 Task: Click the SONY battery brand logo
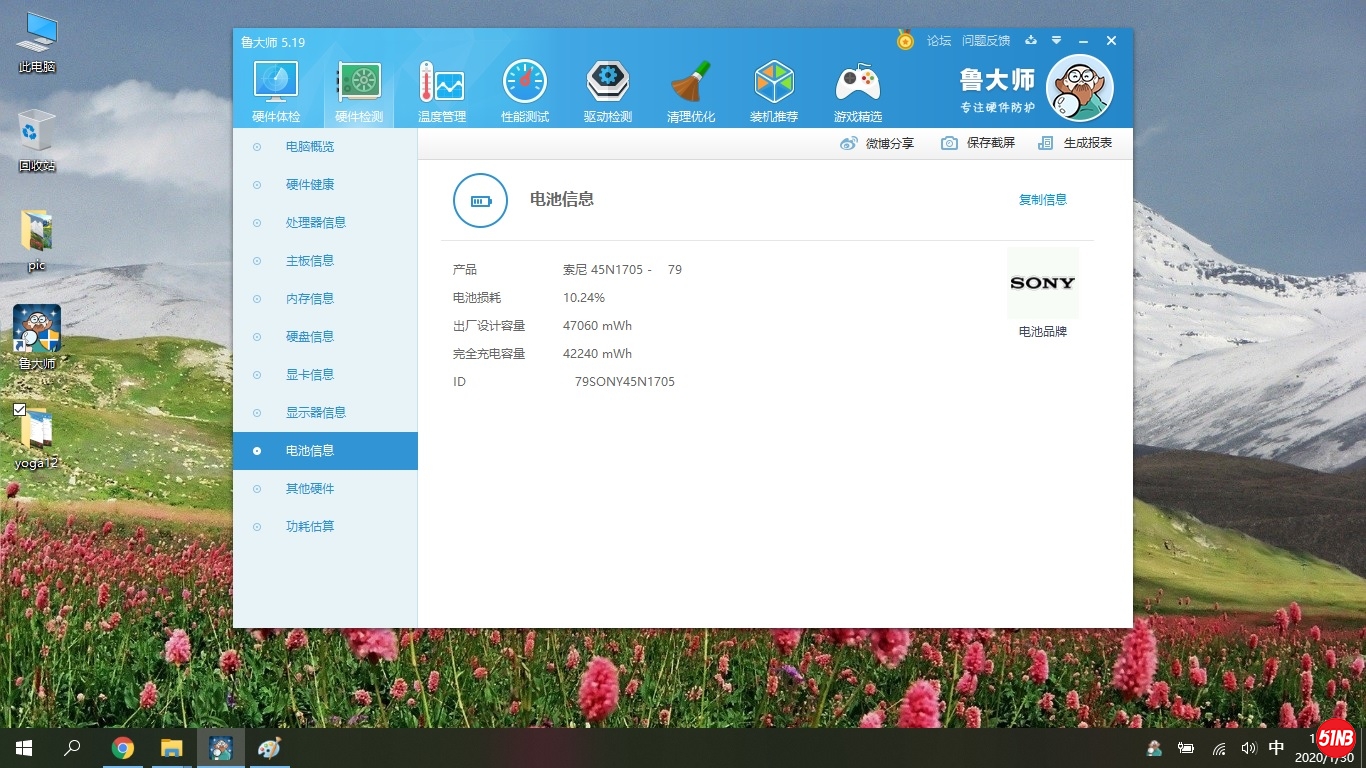(1042, 283)
